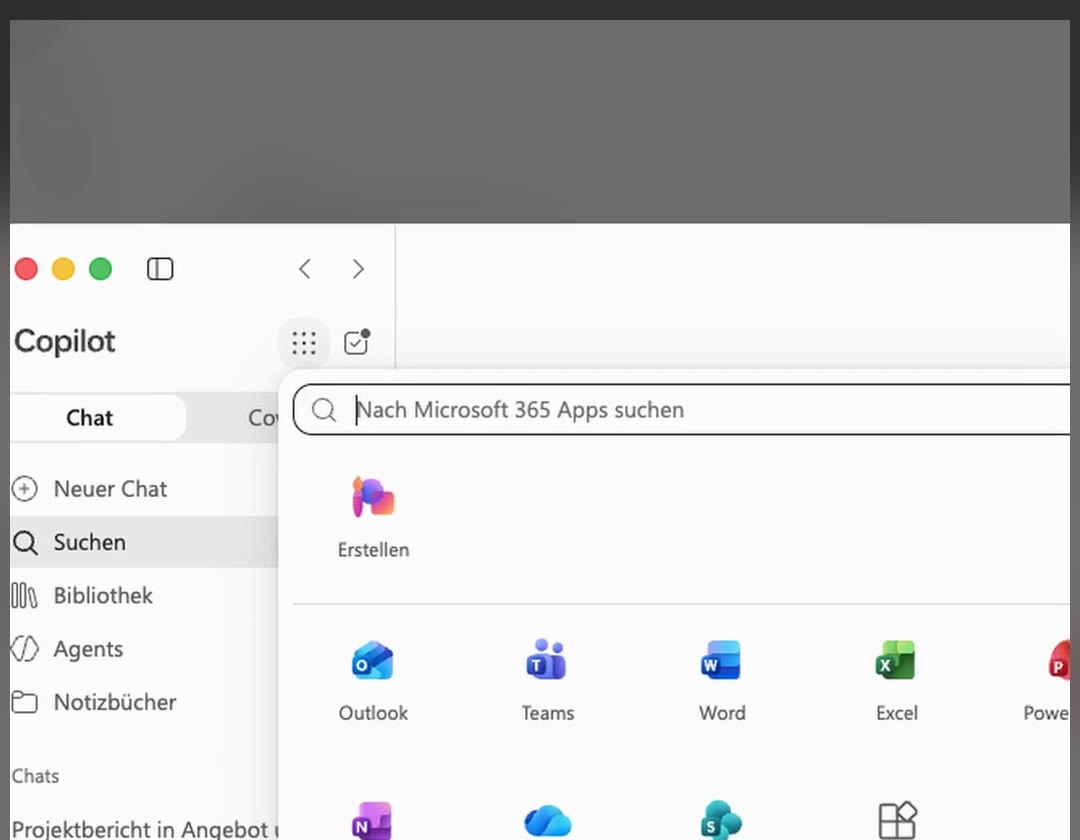1080x840 pixels.
Task: Click the search magnifier in app search field
Action: [323, 410]
